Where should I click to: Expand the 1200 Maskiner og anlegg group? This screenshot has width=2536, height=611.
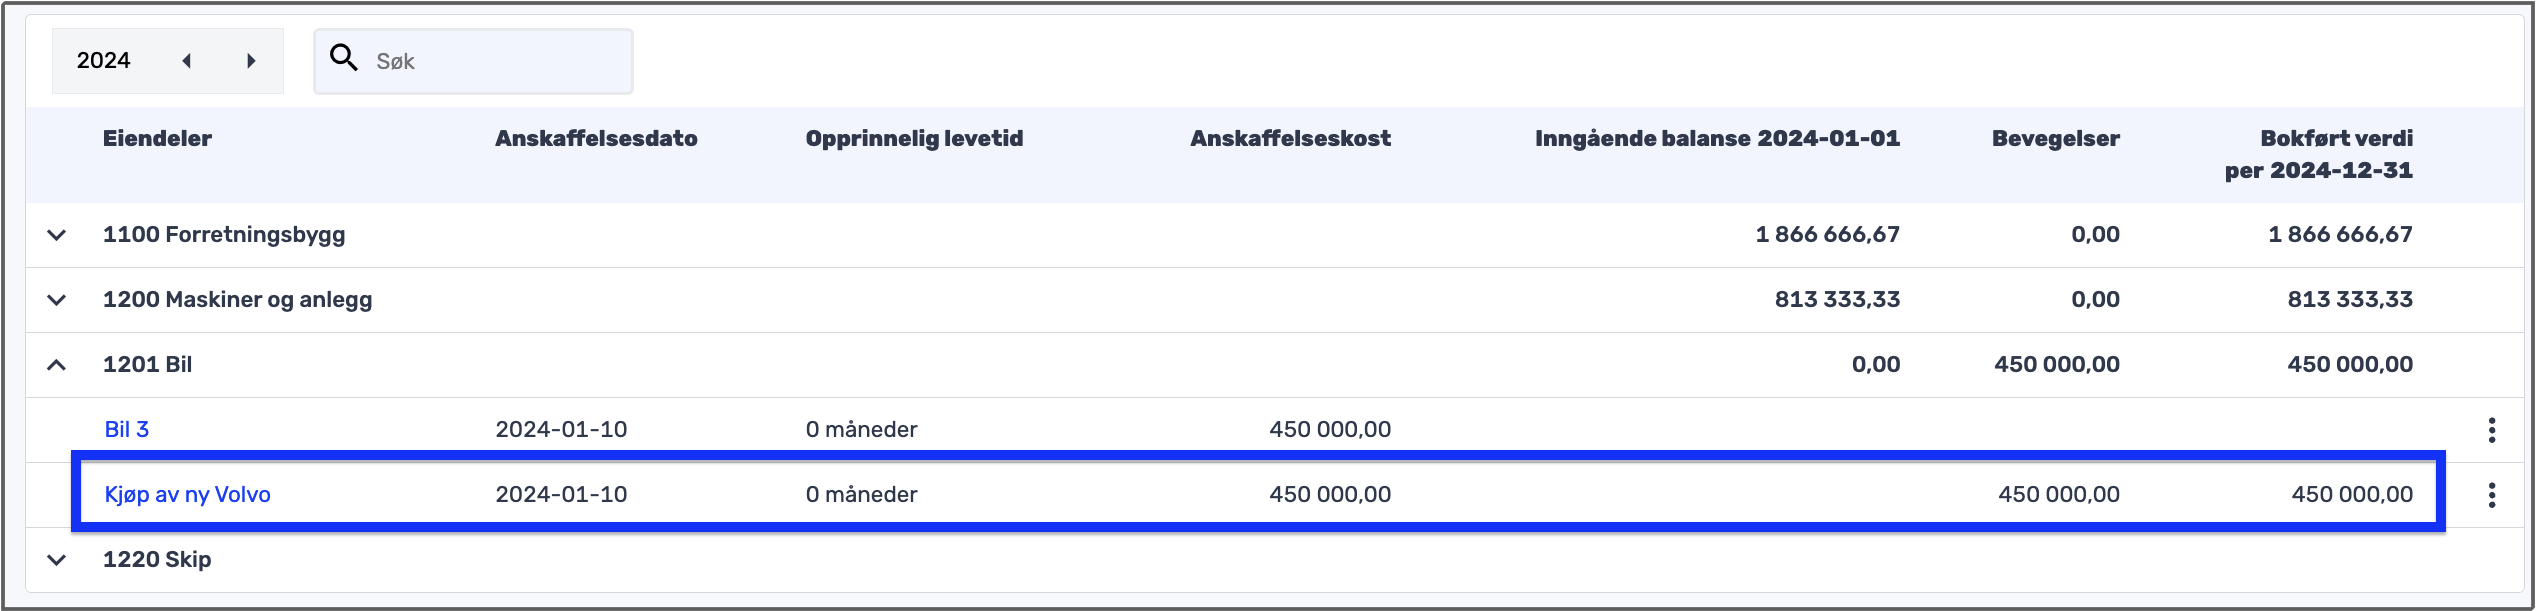[57, 300]
